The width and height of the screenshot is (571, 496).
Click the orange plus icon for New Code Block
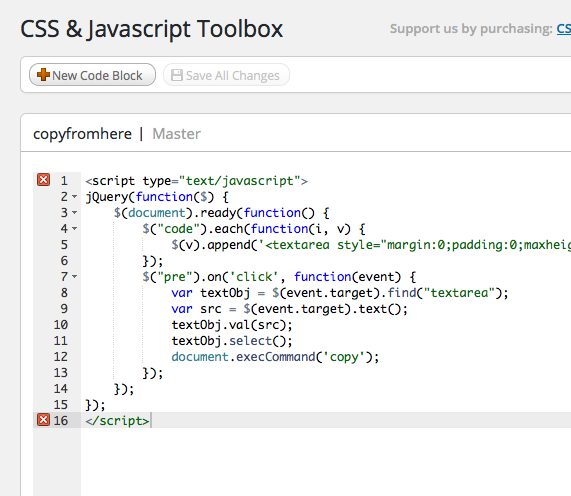[43, 75]
